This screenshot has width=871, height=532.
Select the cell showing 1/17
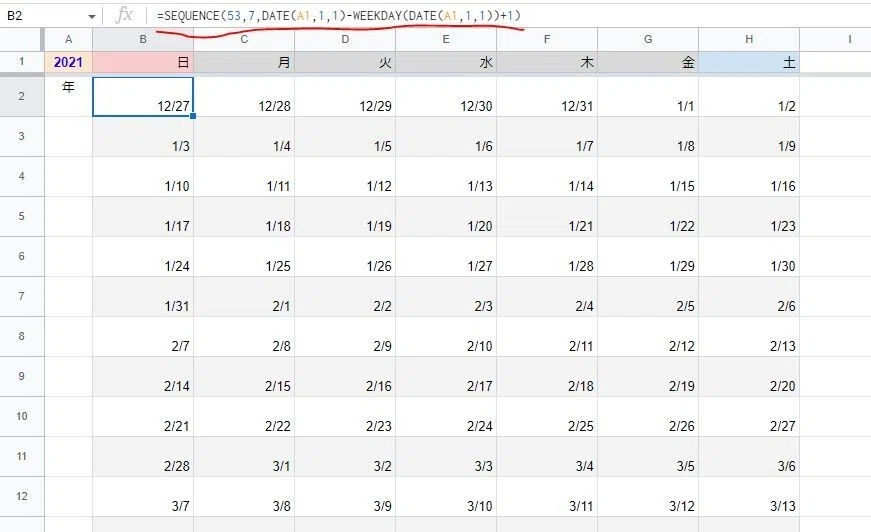(x=143, y=217)
